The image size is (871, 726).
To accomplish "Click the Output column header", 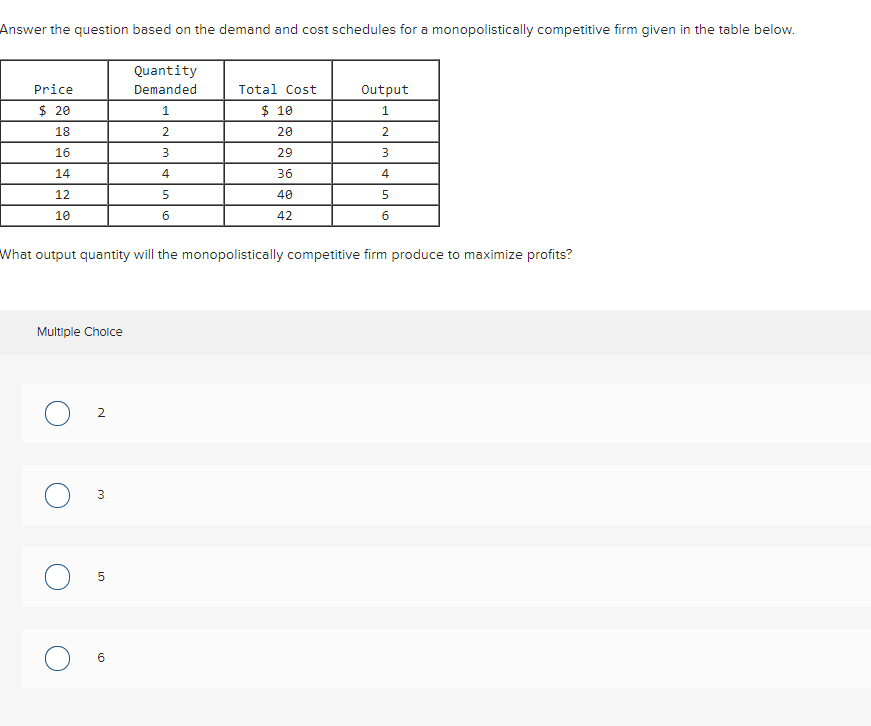I will click(x=385, y=89).
